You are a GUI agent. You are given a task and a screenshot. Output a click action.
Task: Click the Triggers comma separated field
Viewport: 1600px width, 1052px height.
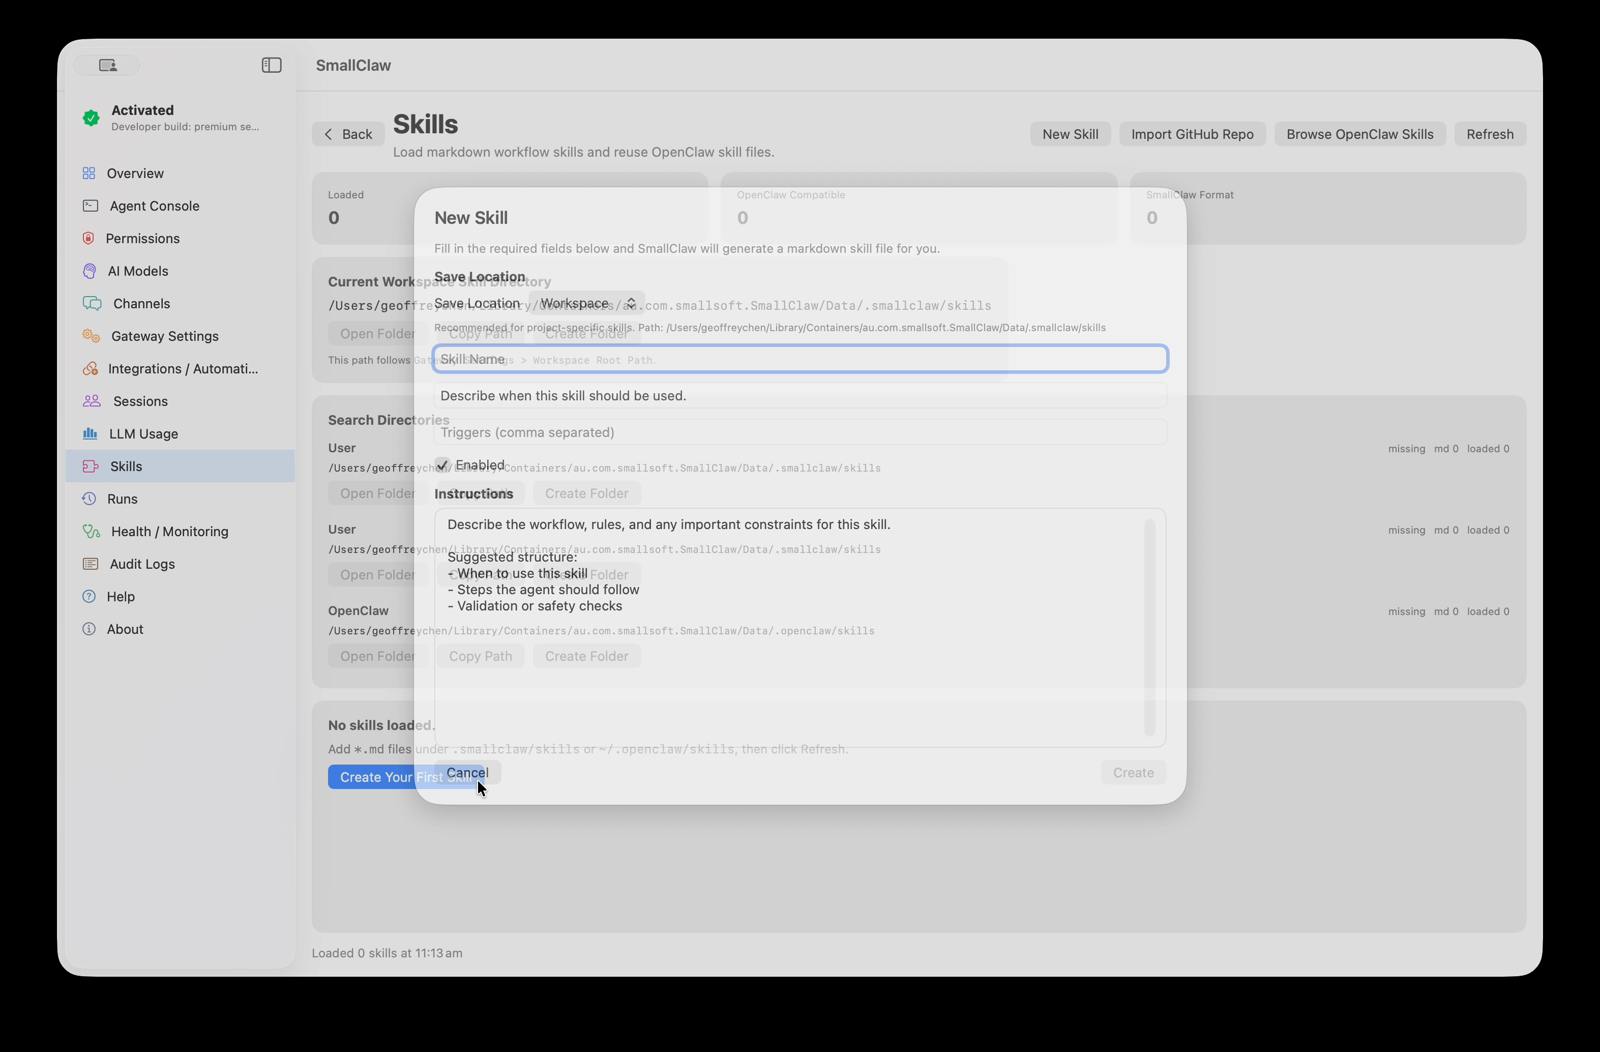[x=800, y=432]
